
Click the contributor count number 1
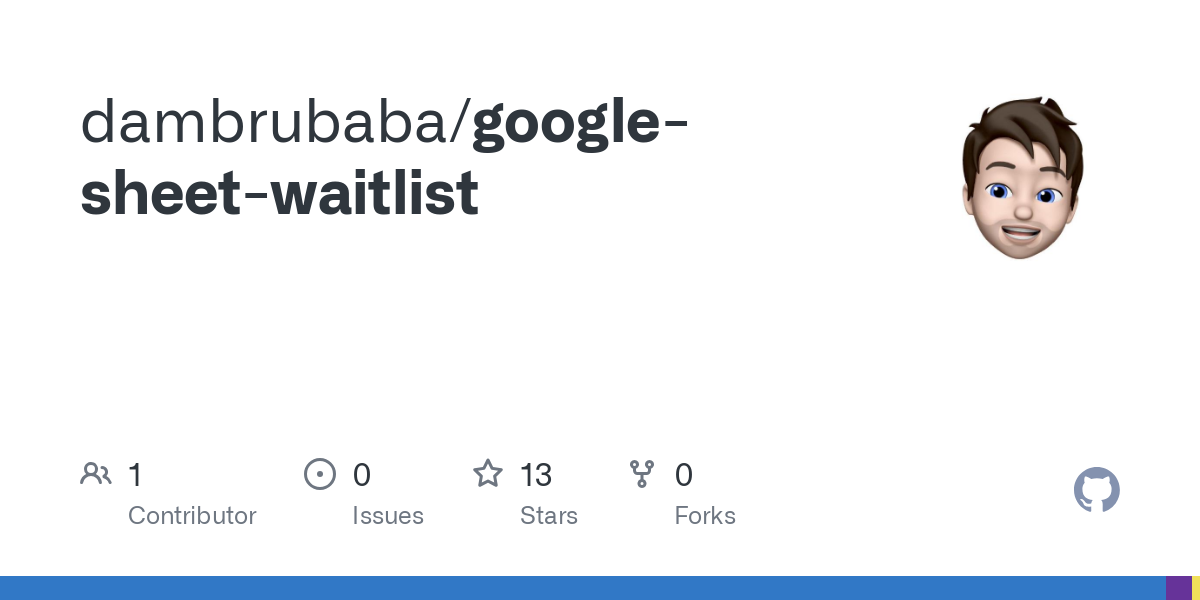pos(135,475)
